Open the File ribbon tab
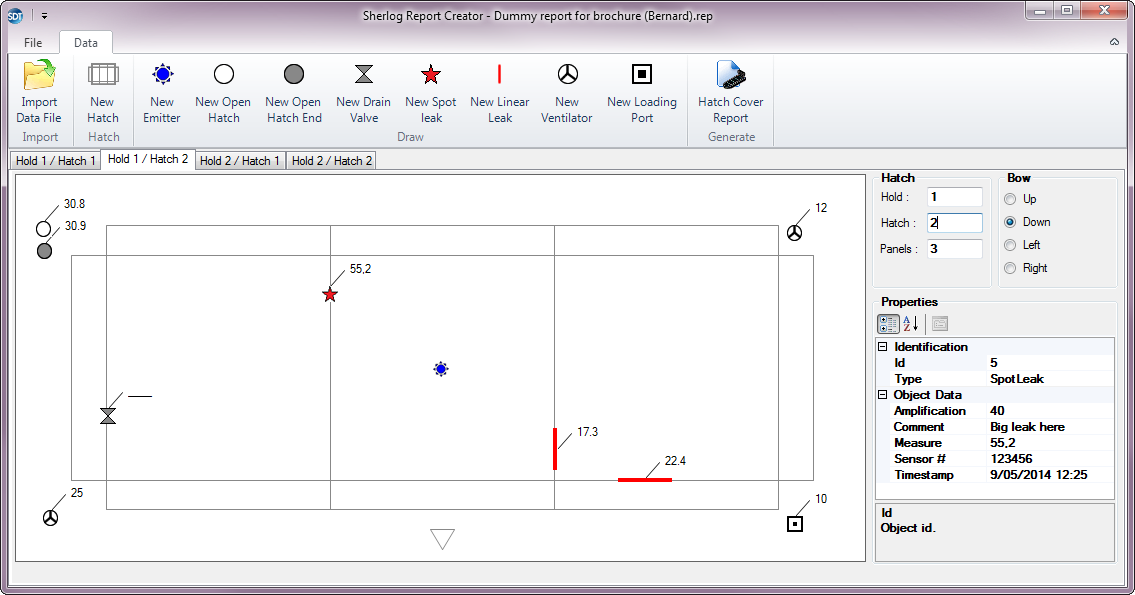This screenshot has height=595, width=1135. coord(33,43)
